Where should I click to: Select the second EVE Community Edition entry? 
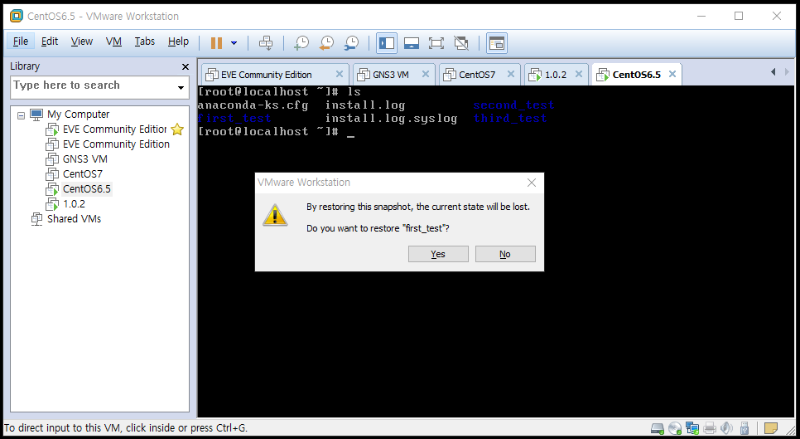click(x=116, y=144)
